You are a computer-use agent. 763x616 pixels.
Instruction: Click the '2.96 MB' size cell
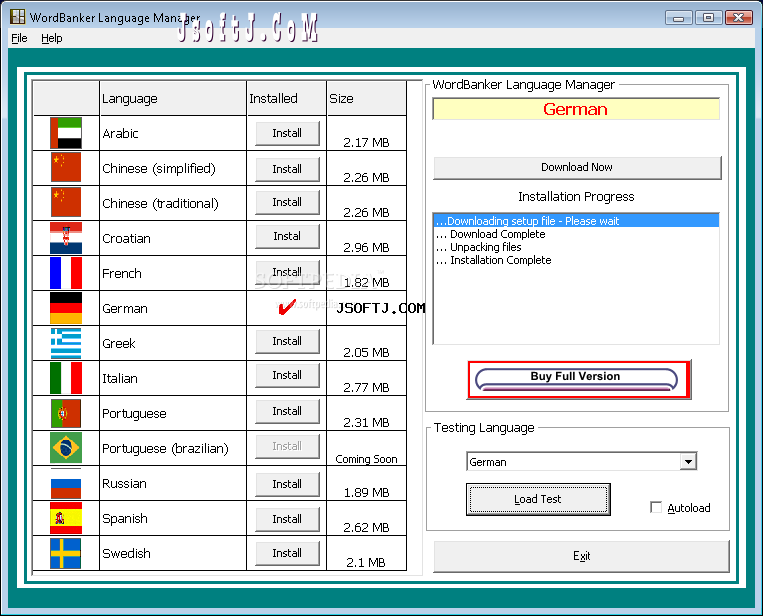tap(366, 238)
